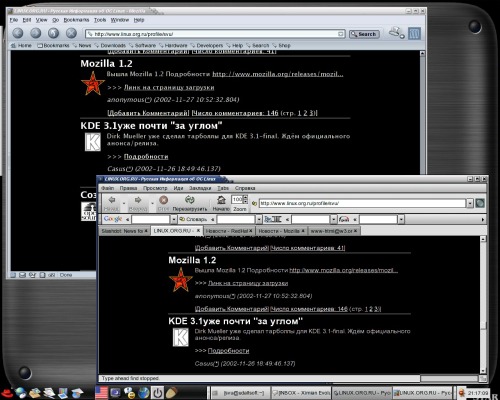Click the Galeon vertical scrollbar down arrow
Image resolution: width=500 pixels, height=400 pixels.
pos(483,370)
